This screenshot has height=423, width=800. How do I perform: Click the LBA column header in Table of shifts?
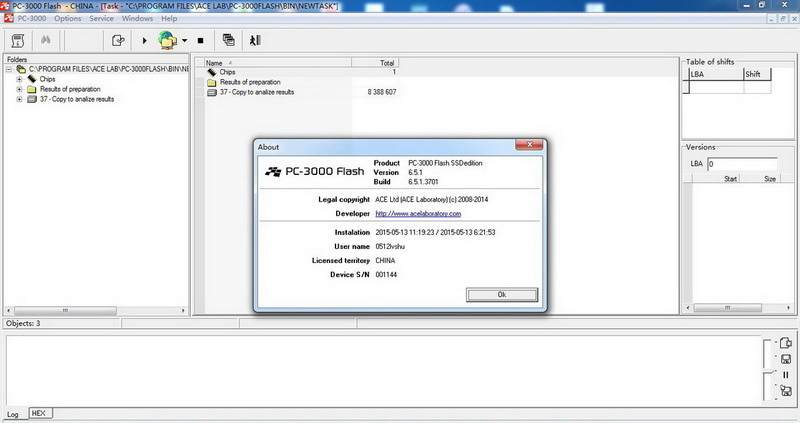coord(716,74)
